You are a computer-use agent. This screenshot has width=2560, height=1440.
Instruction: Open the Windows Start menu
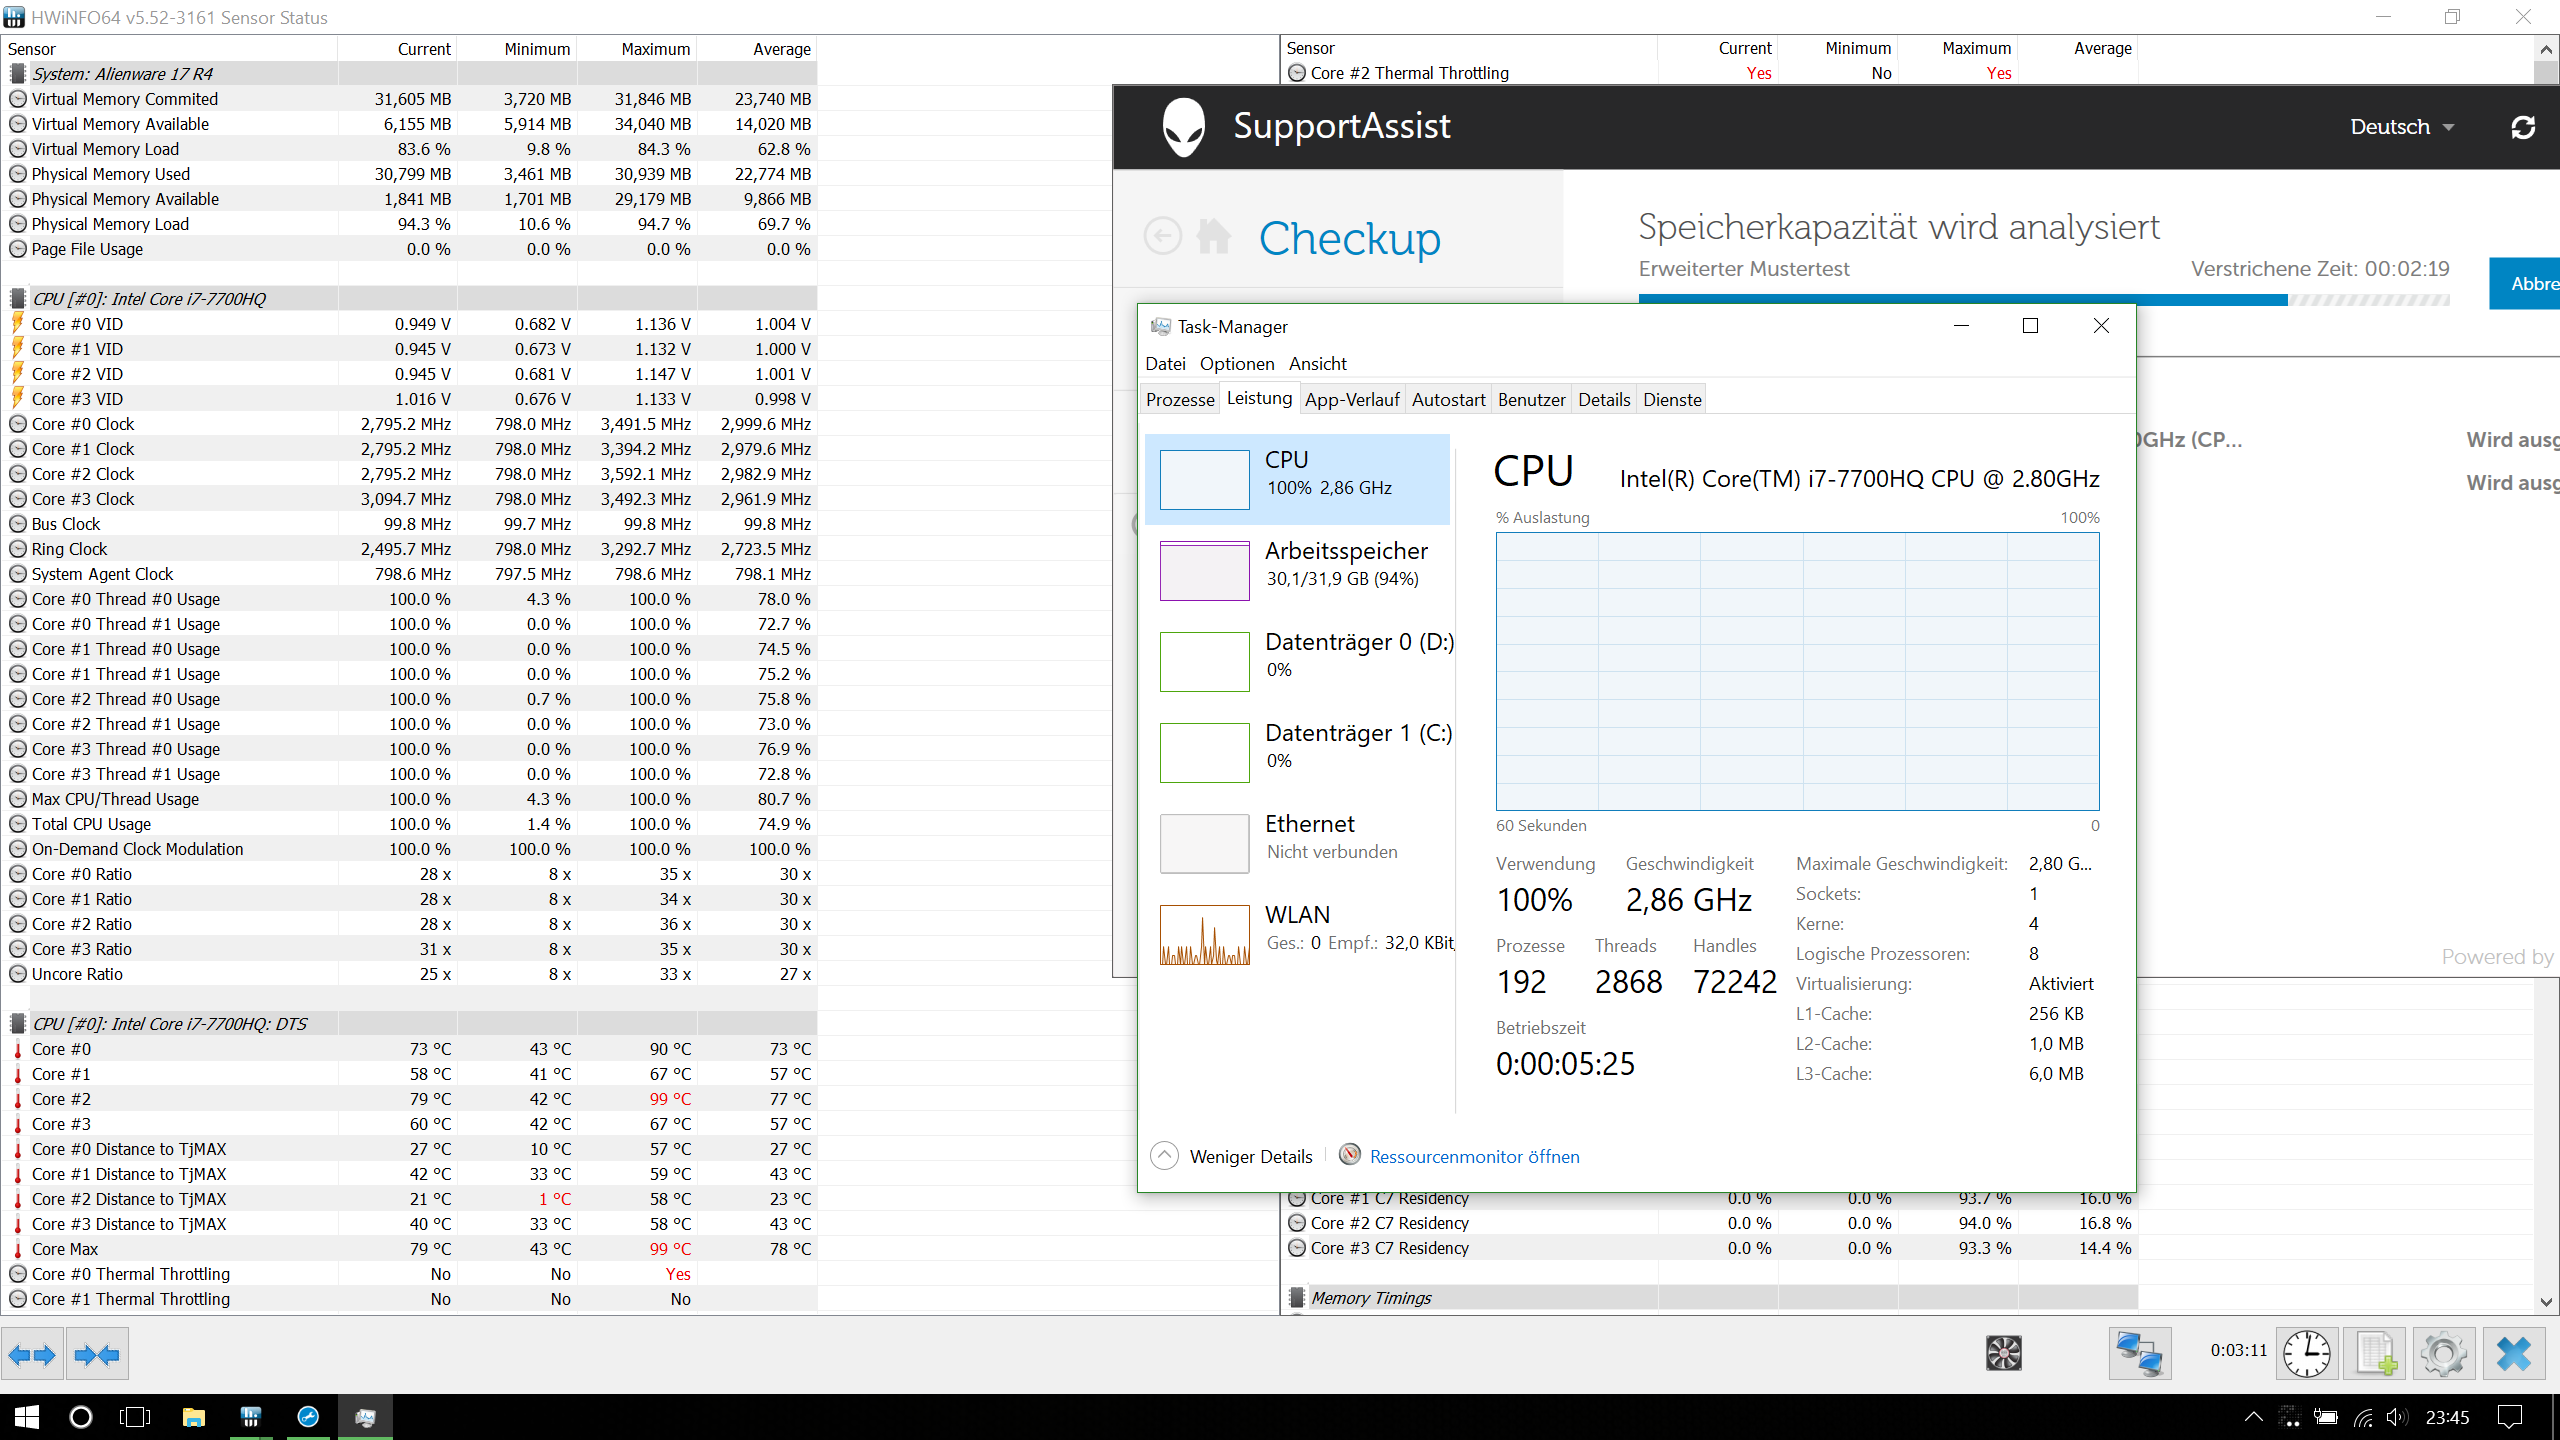27,1416
